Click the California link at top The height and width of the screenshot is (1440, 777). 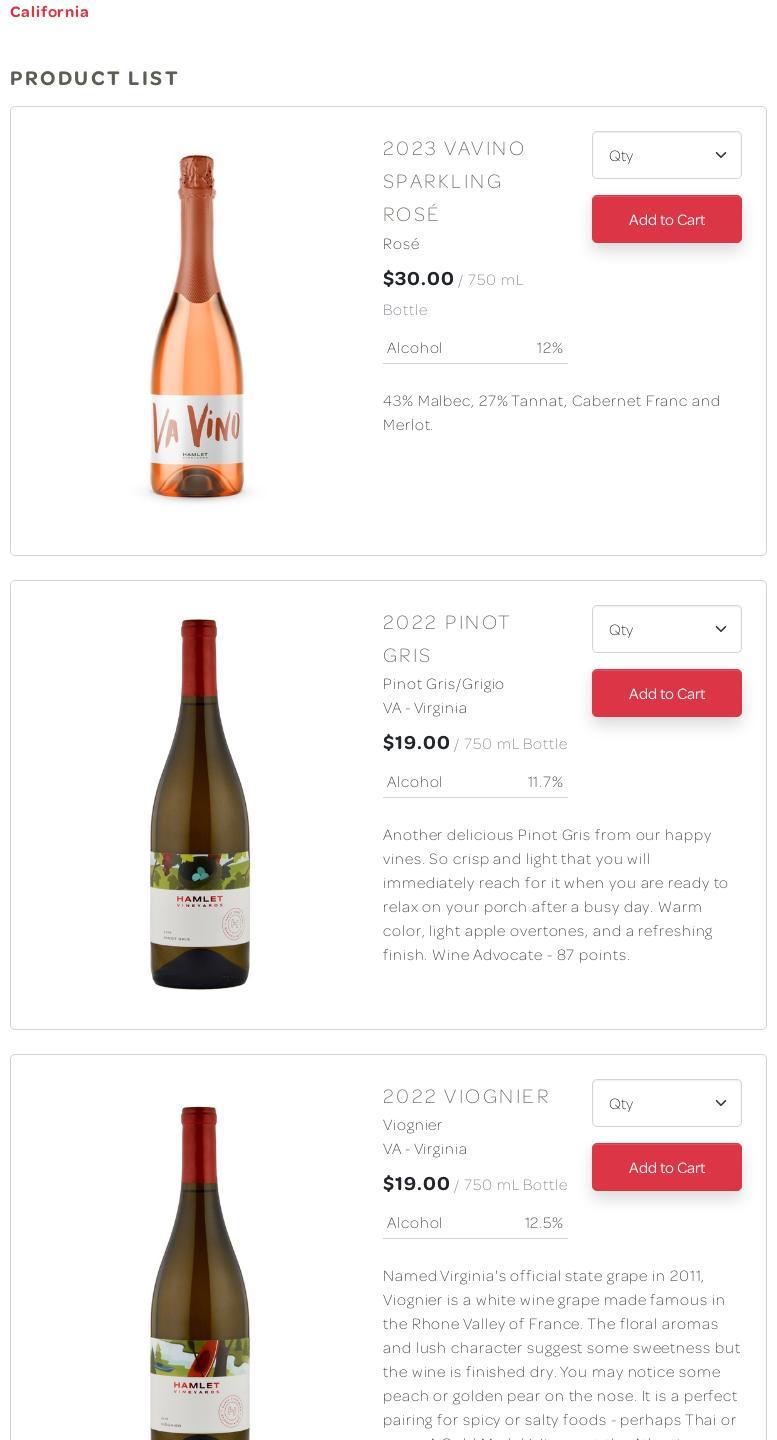click(x=49, y=12)
